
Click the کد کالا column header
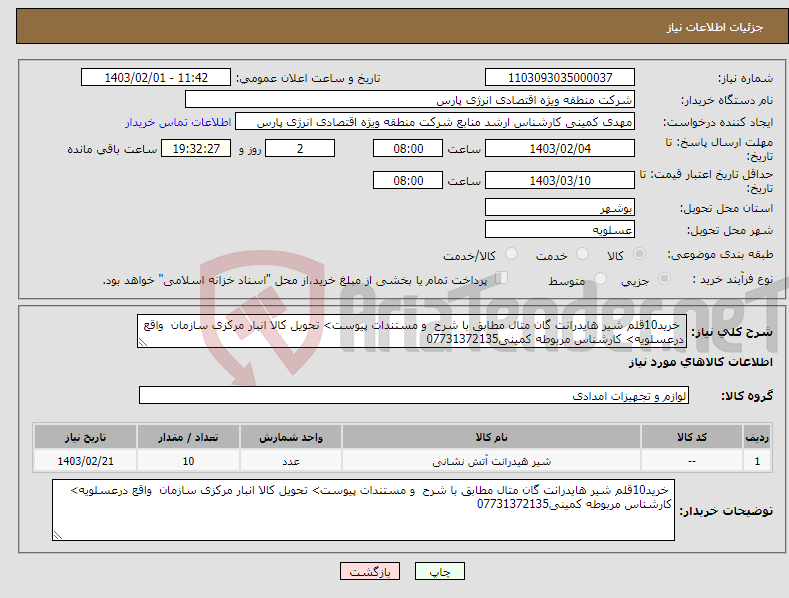(691, 437)
